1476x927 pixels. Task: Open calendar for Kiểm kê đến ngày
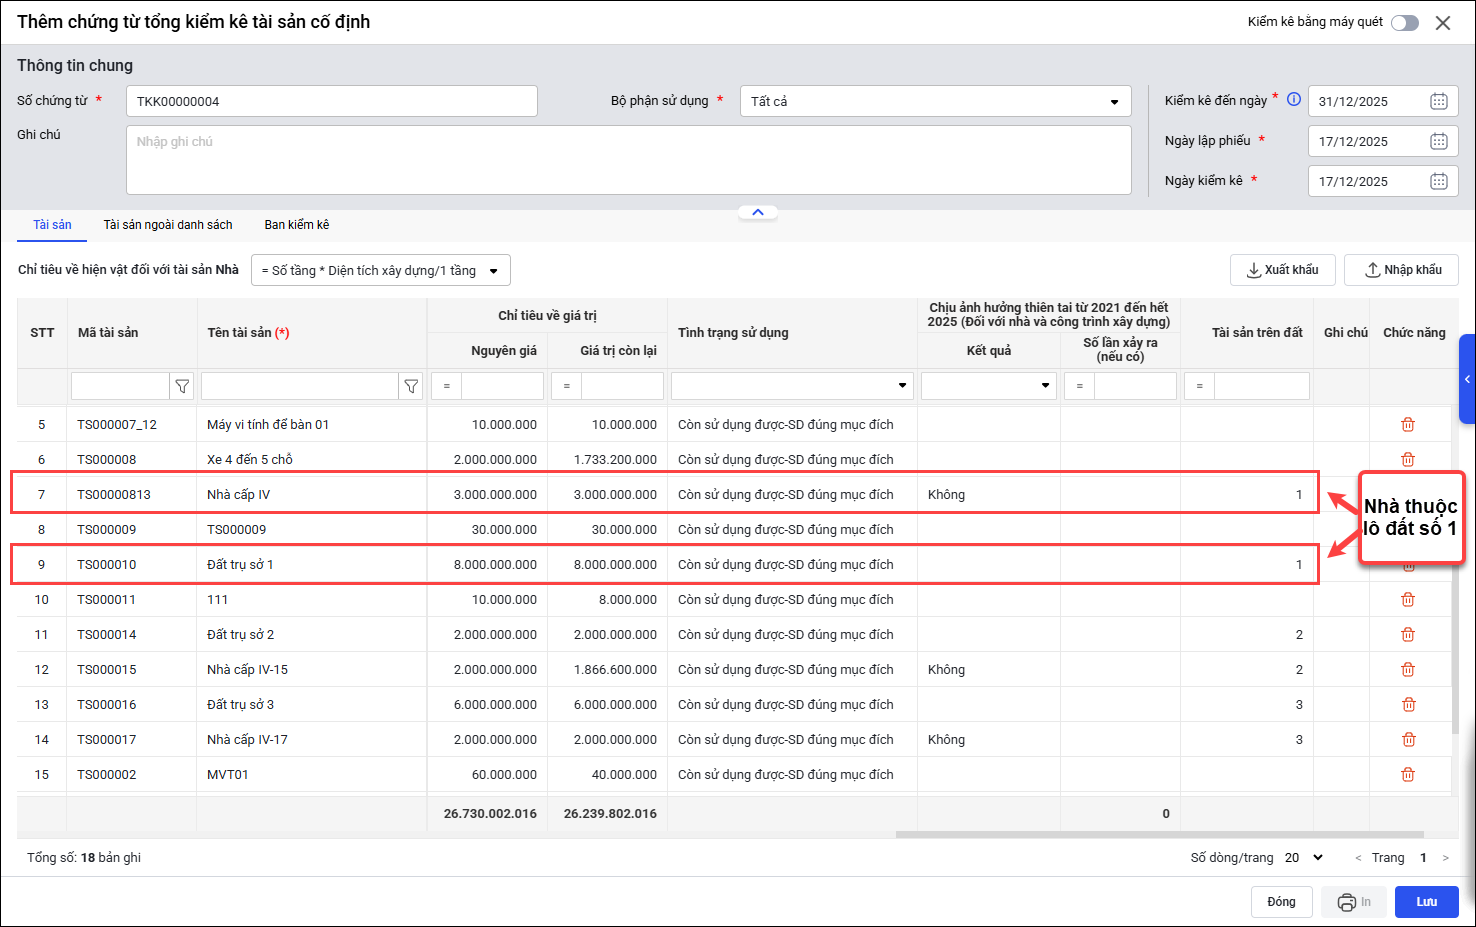[x=1438, y=101]
